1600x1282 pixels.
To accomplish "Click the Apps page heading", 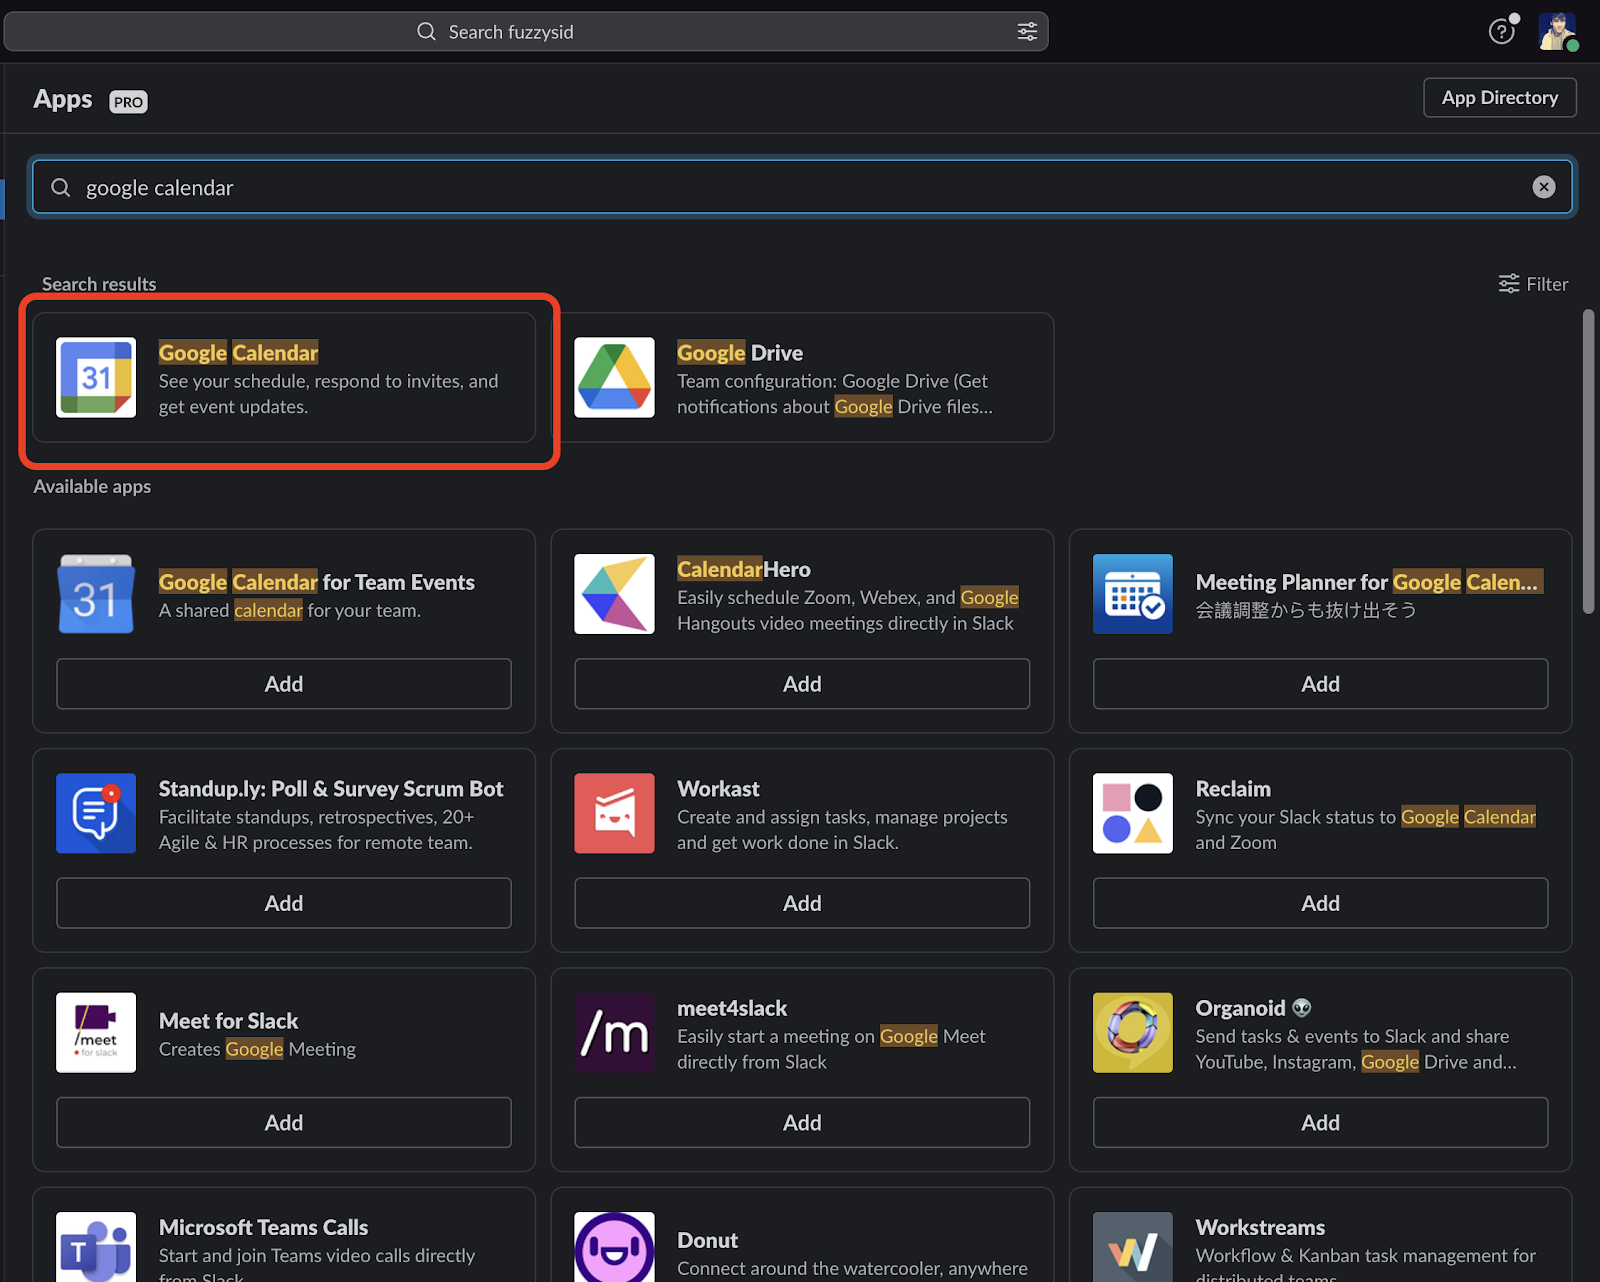I will coord(62,99).
